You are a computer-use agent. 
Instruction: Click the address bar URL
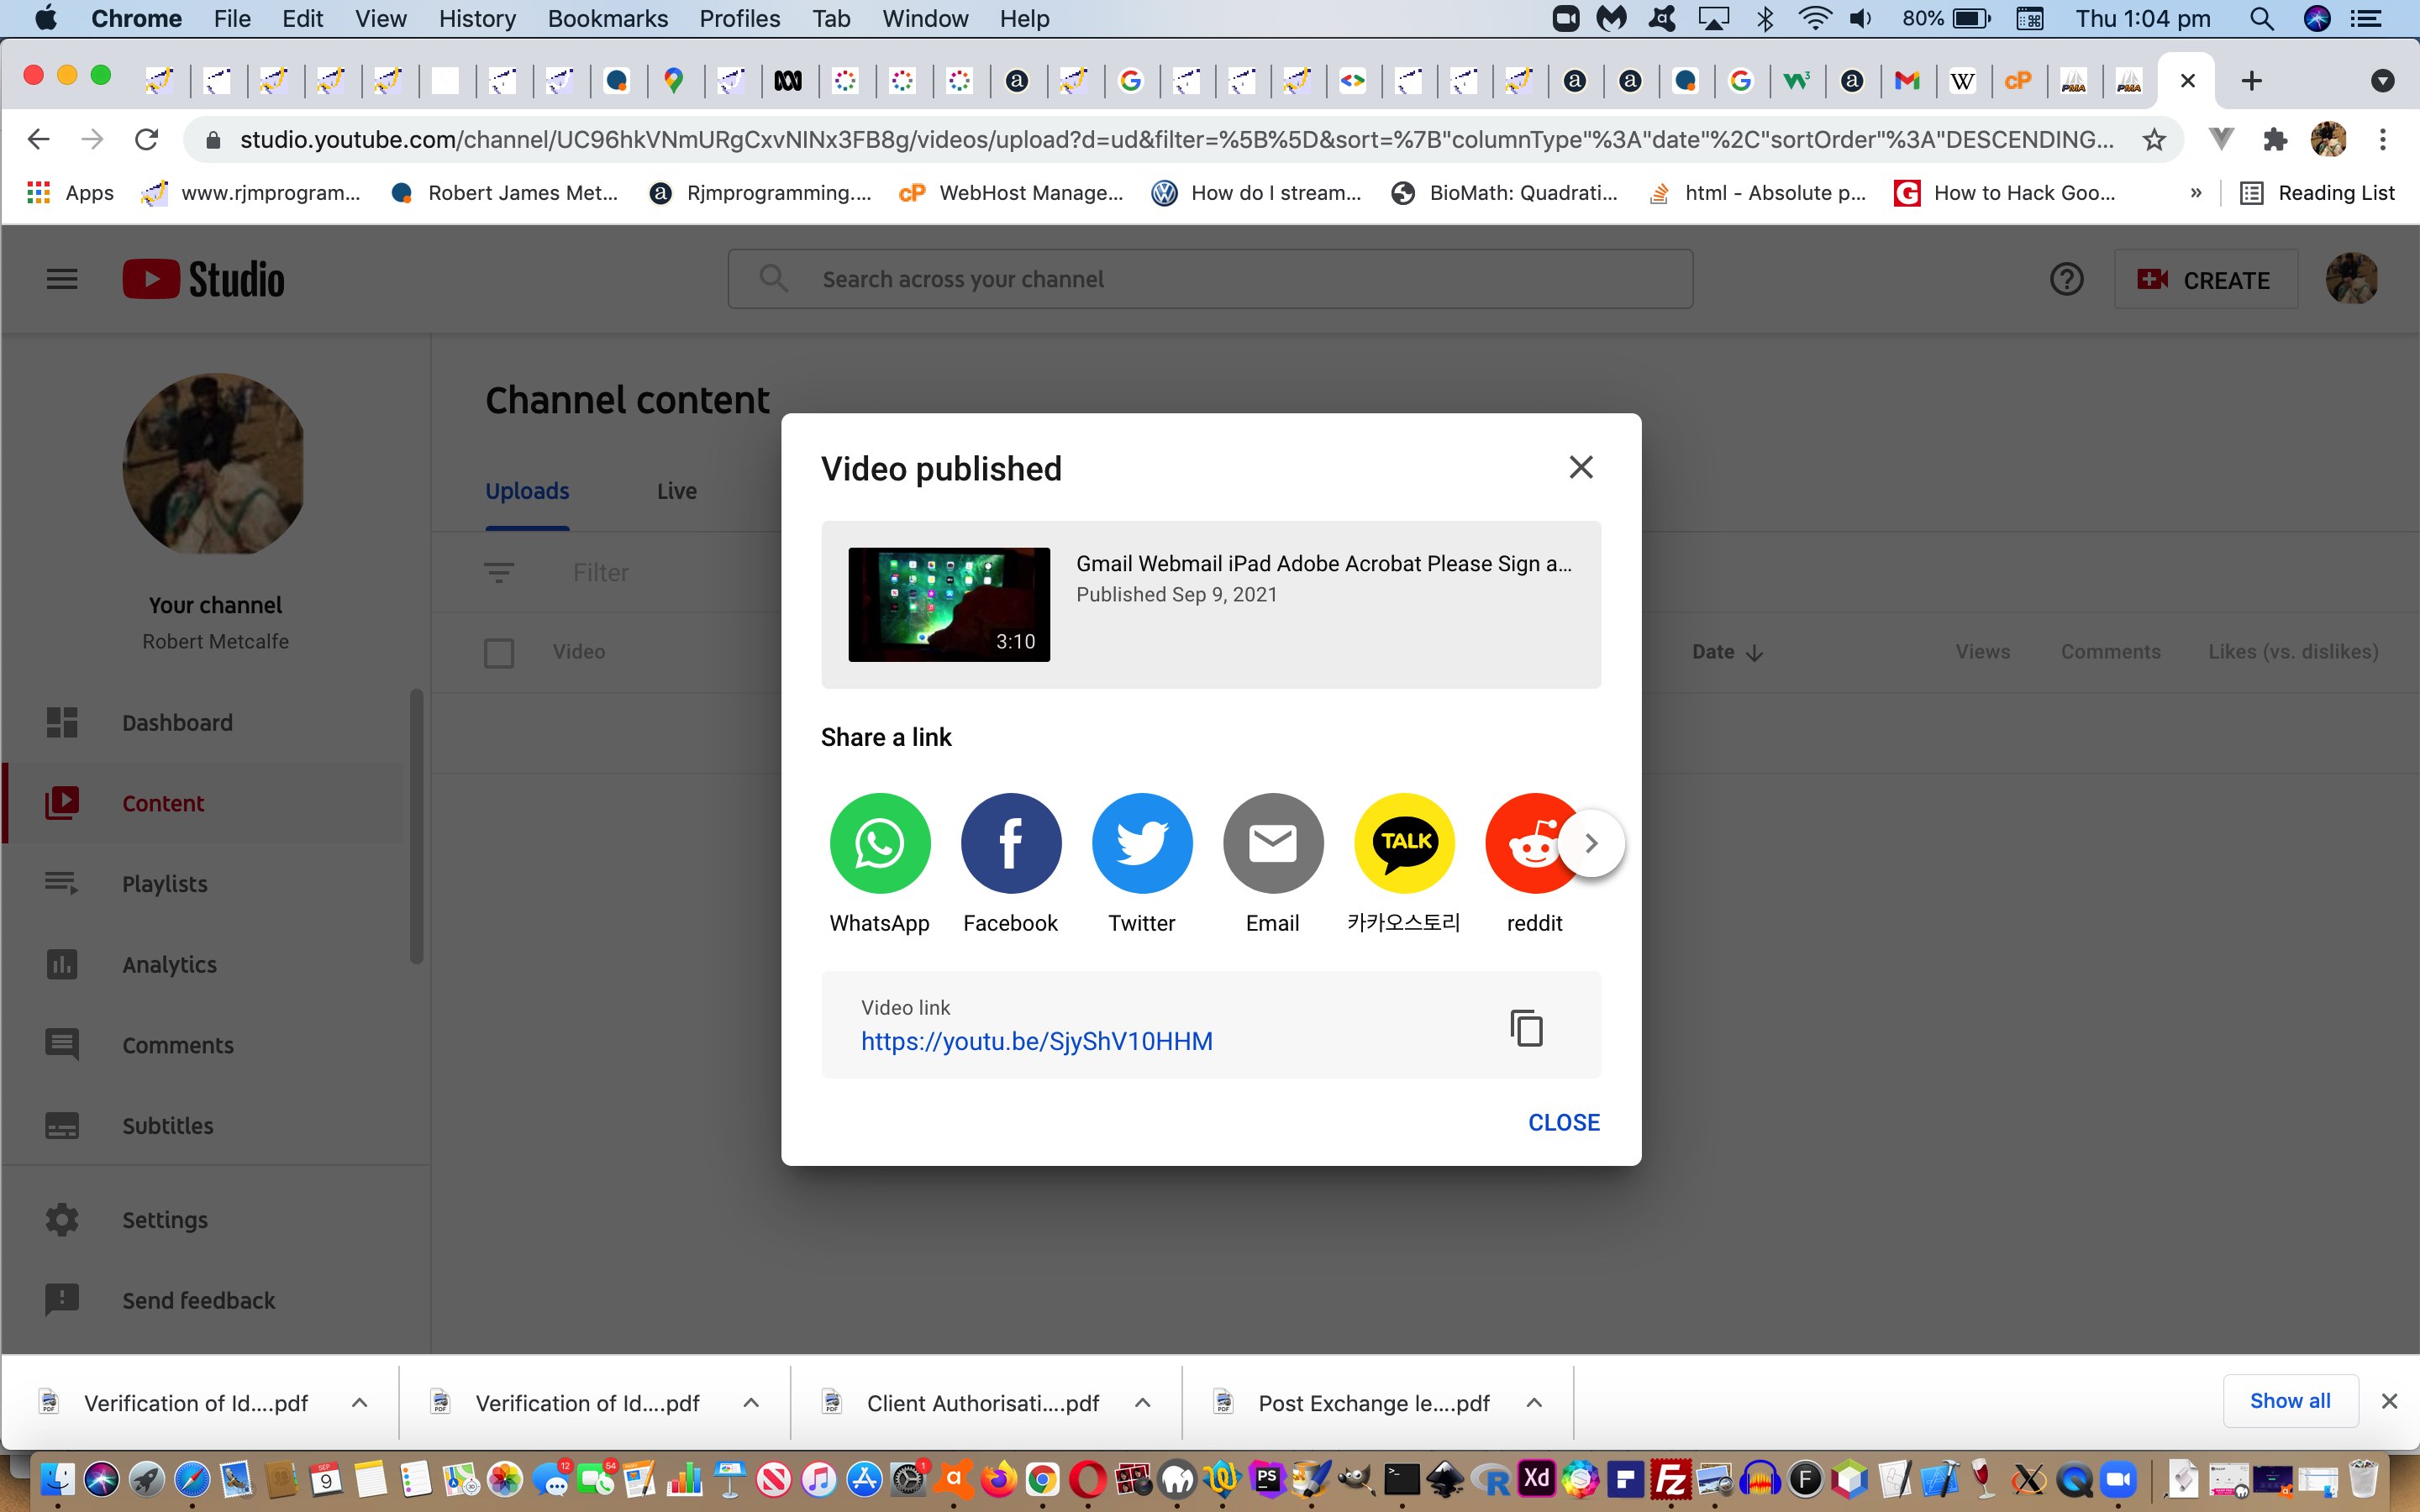[1176, 139]
